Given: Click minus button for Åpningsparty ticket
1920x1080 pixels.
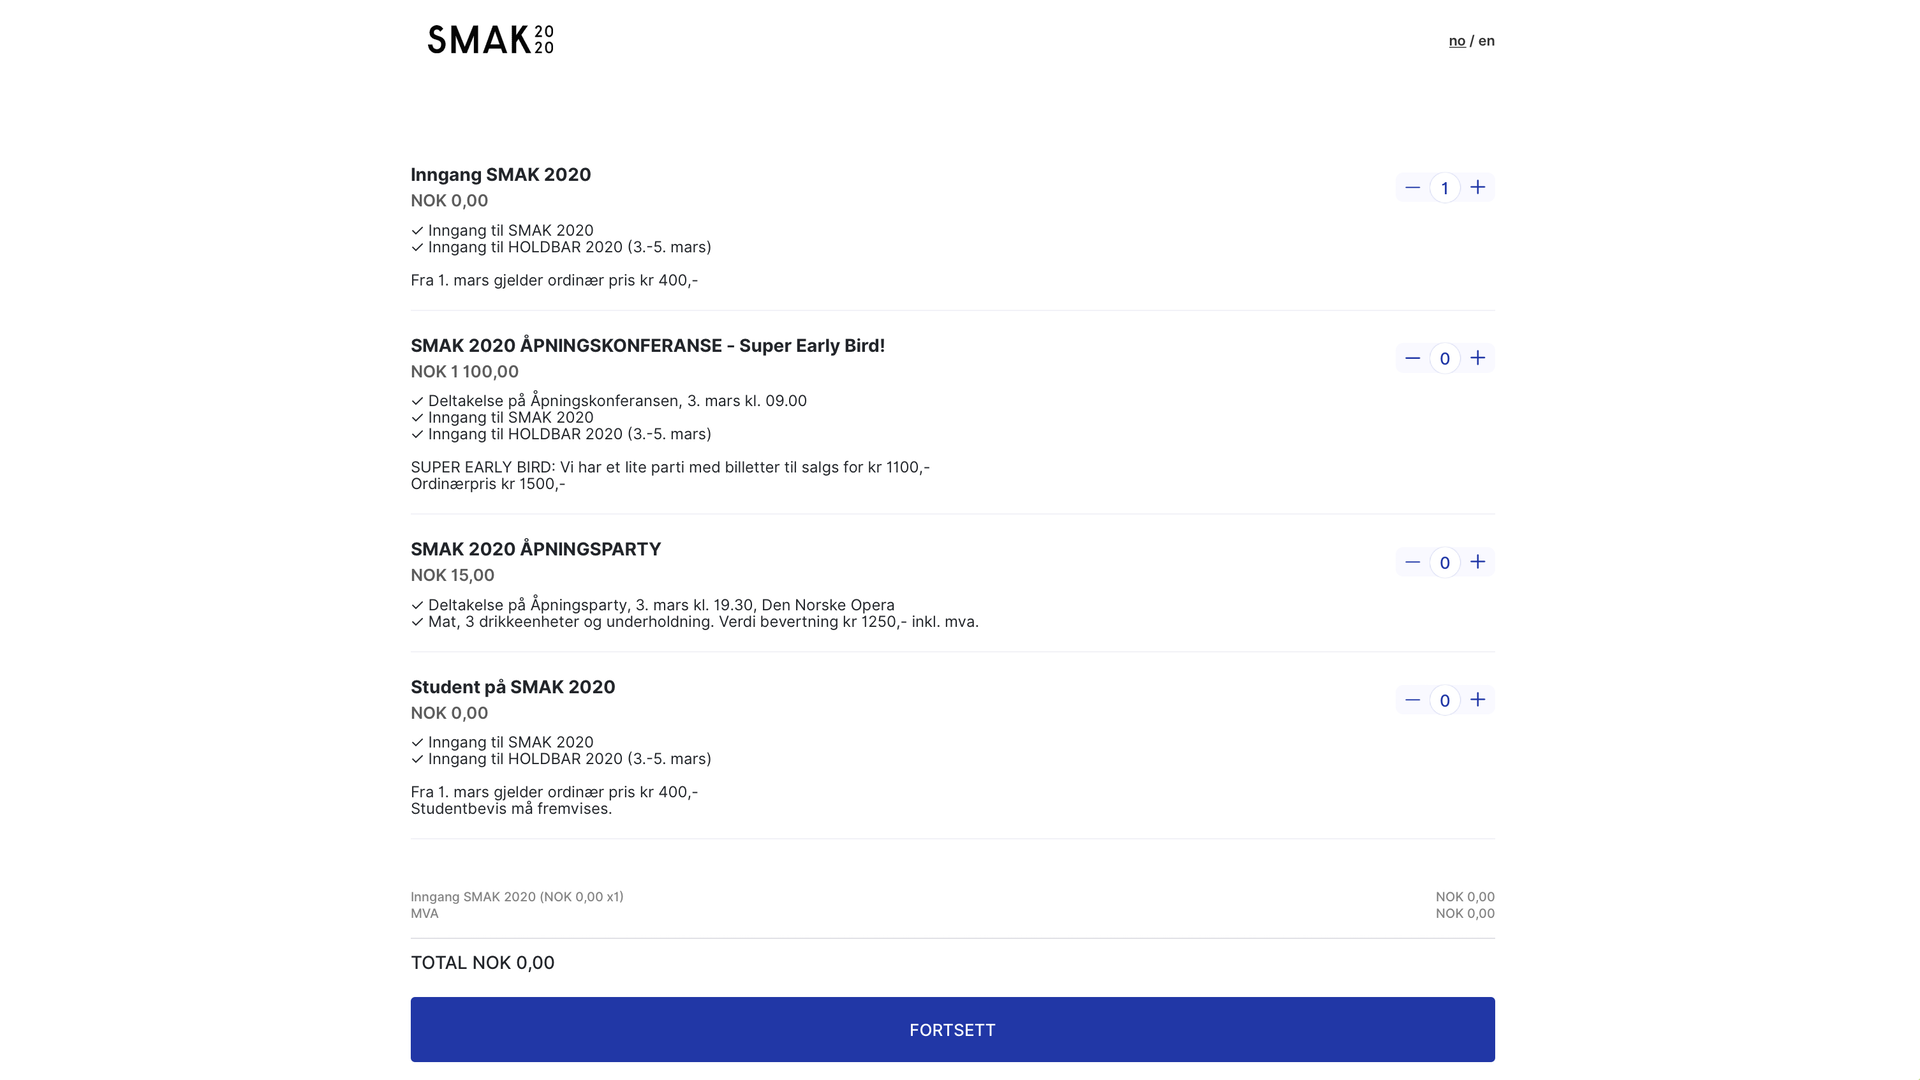Looking at the screenshot, I should (1412, 562).
